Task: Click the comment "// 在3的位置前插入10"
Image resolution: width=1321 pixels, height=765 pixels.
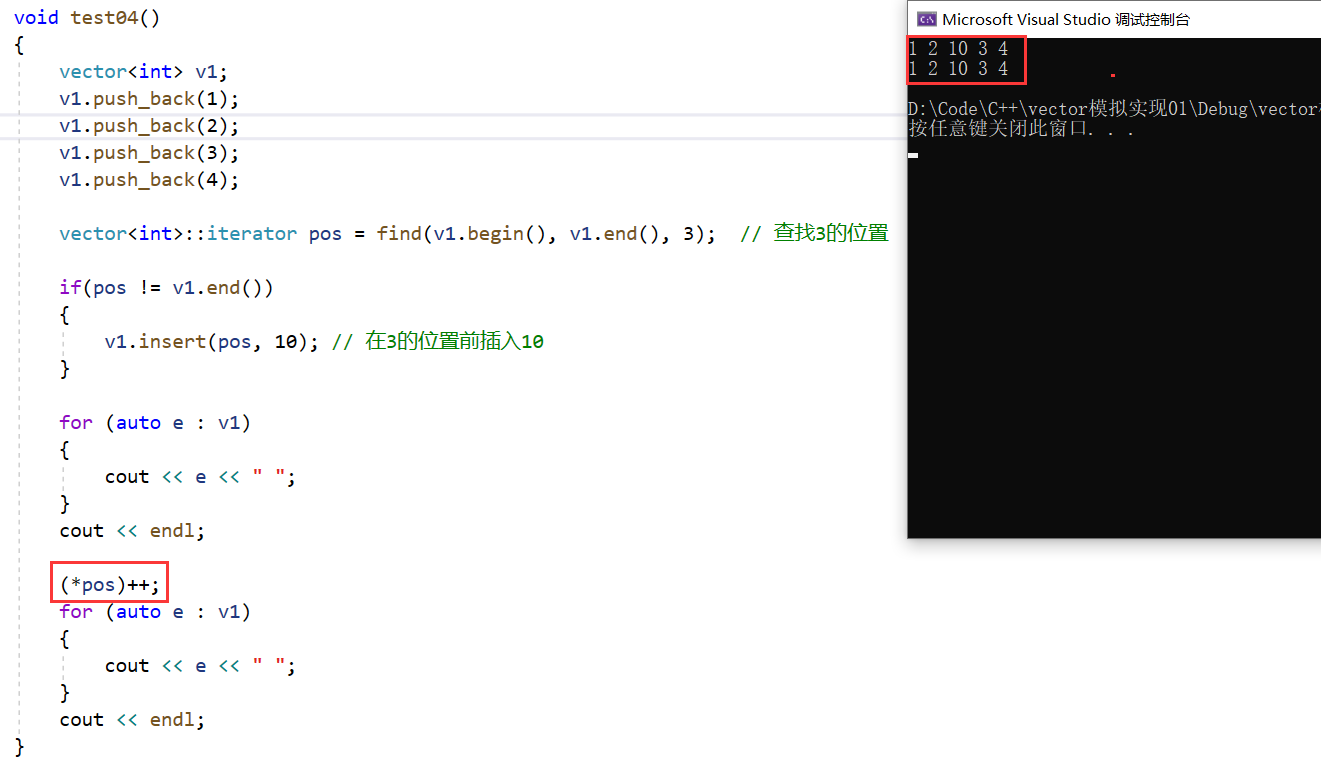Action: [x=437, y=342]
